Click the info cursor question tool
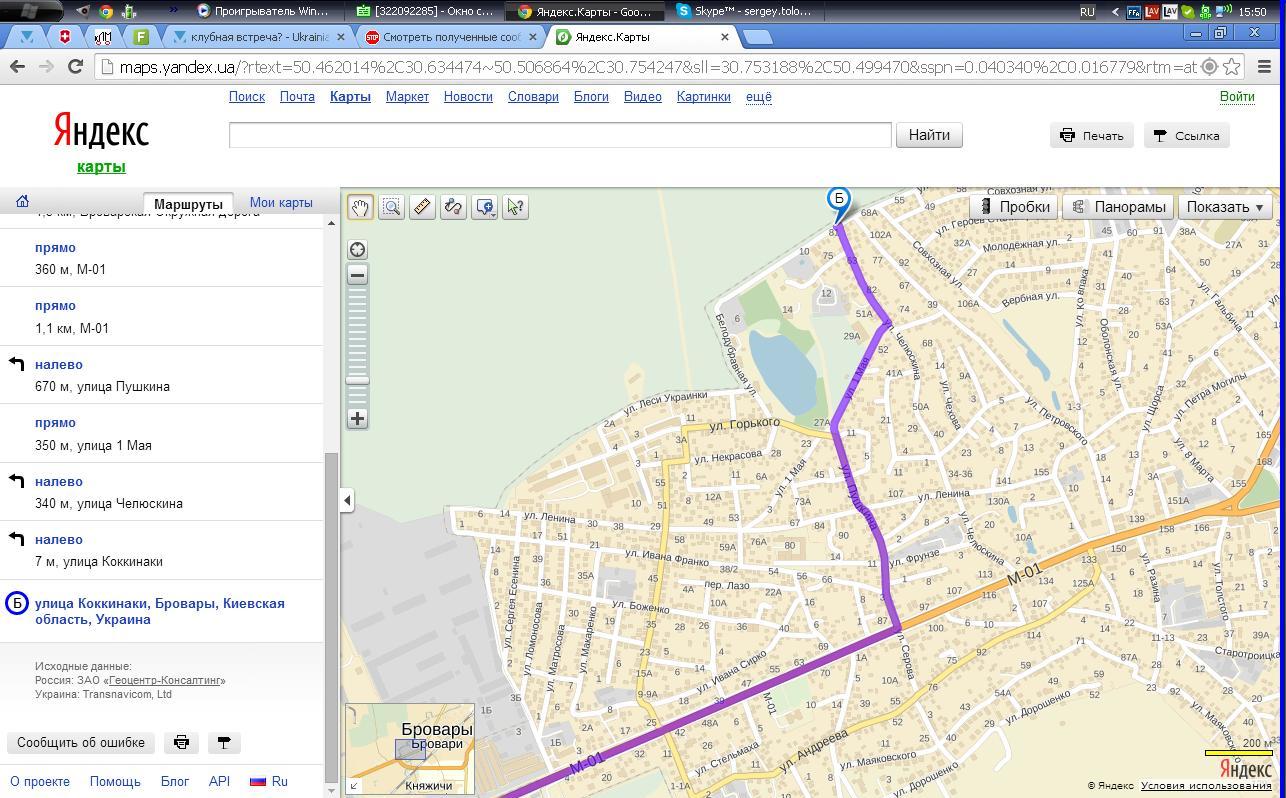The width and height of the screenshot is (1286, 798). [x=515, y=207]
